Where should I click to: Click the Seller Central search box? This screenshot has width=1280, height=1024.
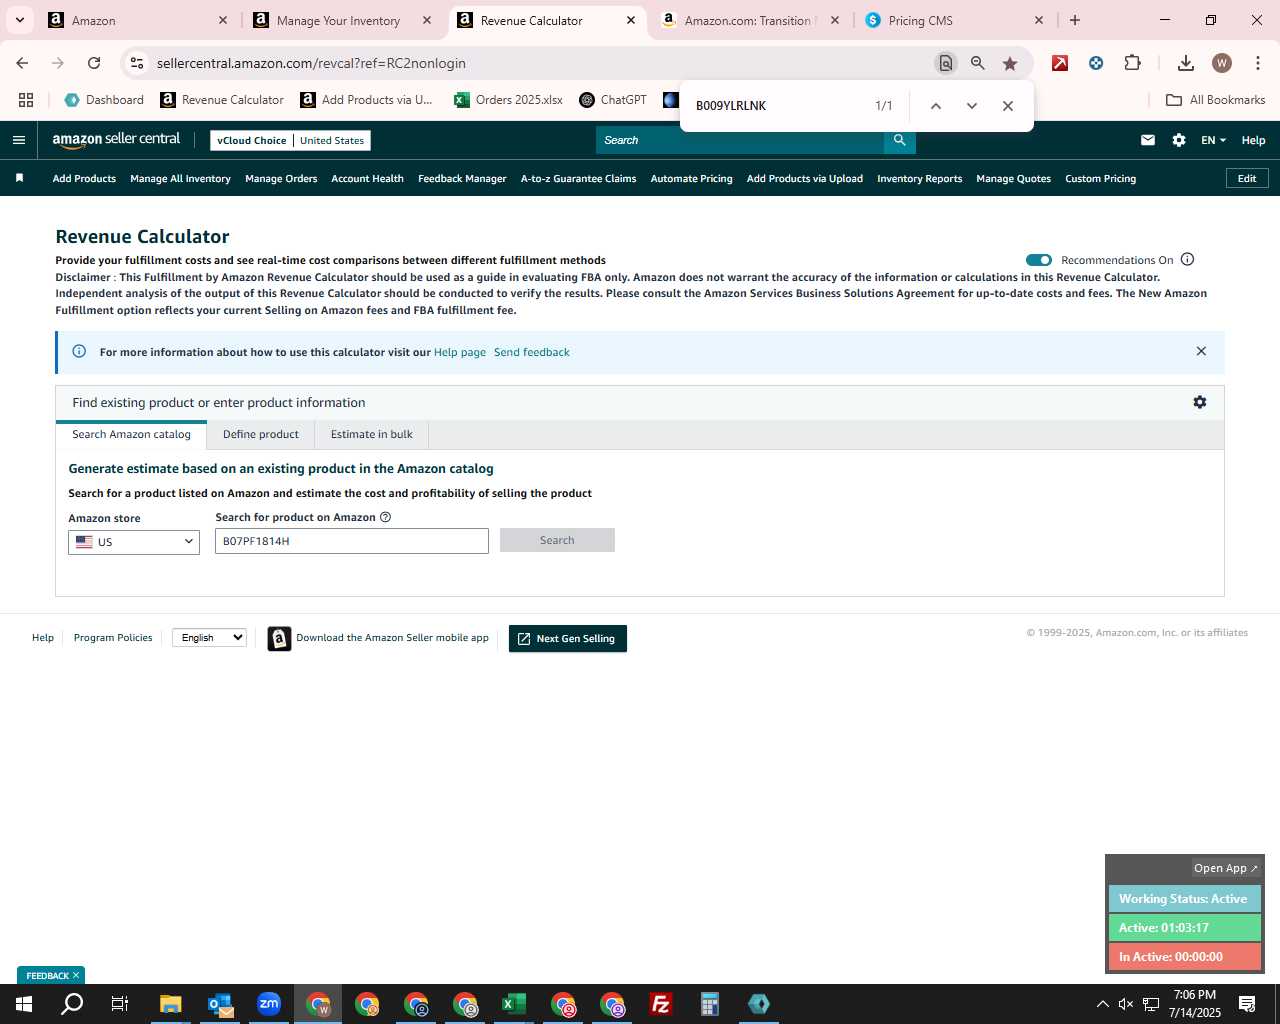[x=740, y=140]
